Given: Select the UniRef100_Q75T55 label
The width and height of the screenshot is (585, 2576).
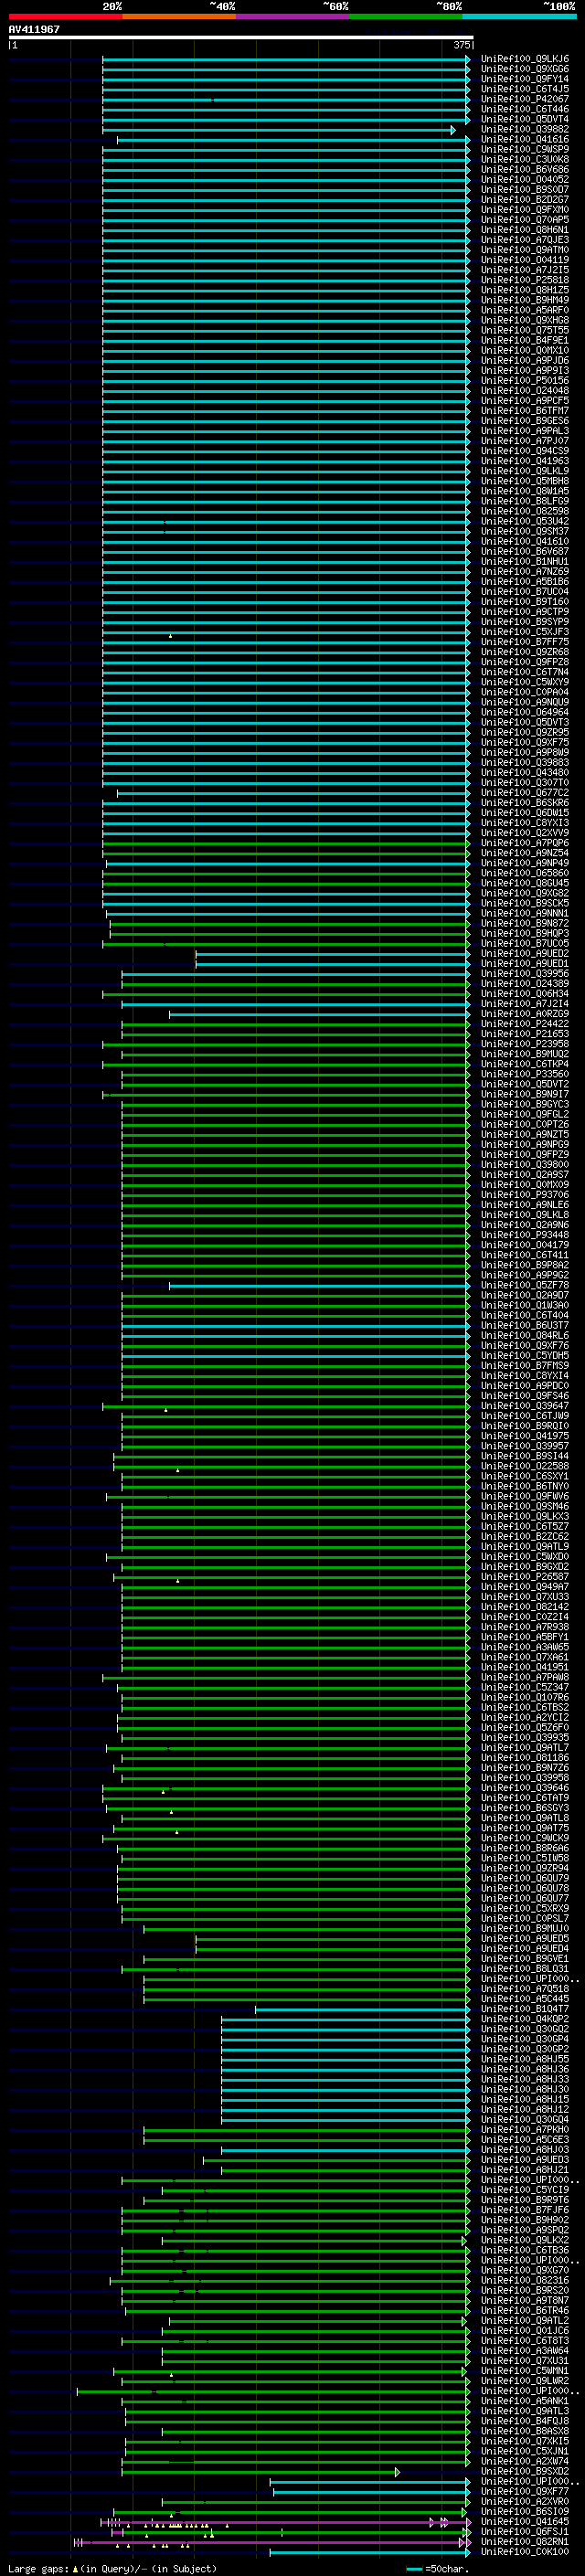Looking at the screenshot, I should (525, 331).
